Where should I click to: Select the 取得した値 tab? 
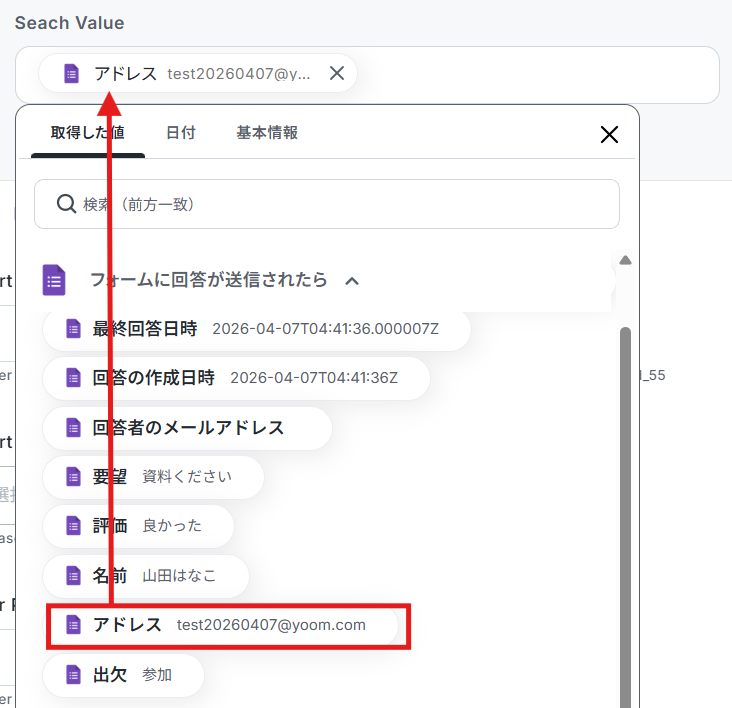[x=87, y=133]
